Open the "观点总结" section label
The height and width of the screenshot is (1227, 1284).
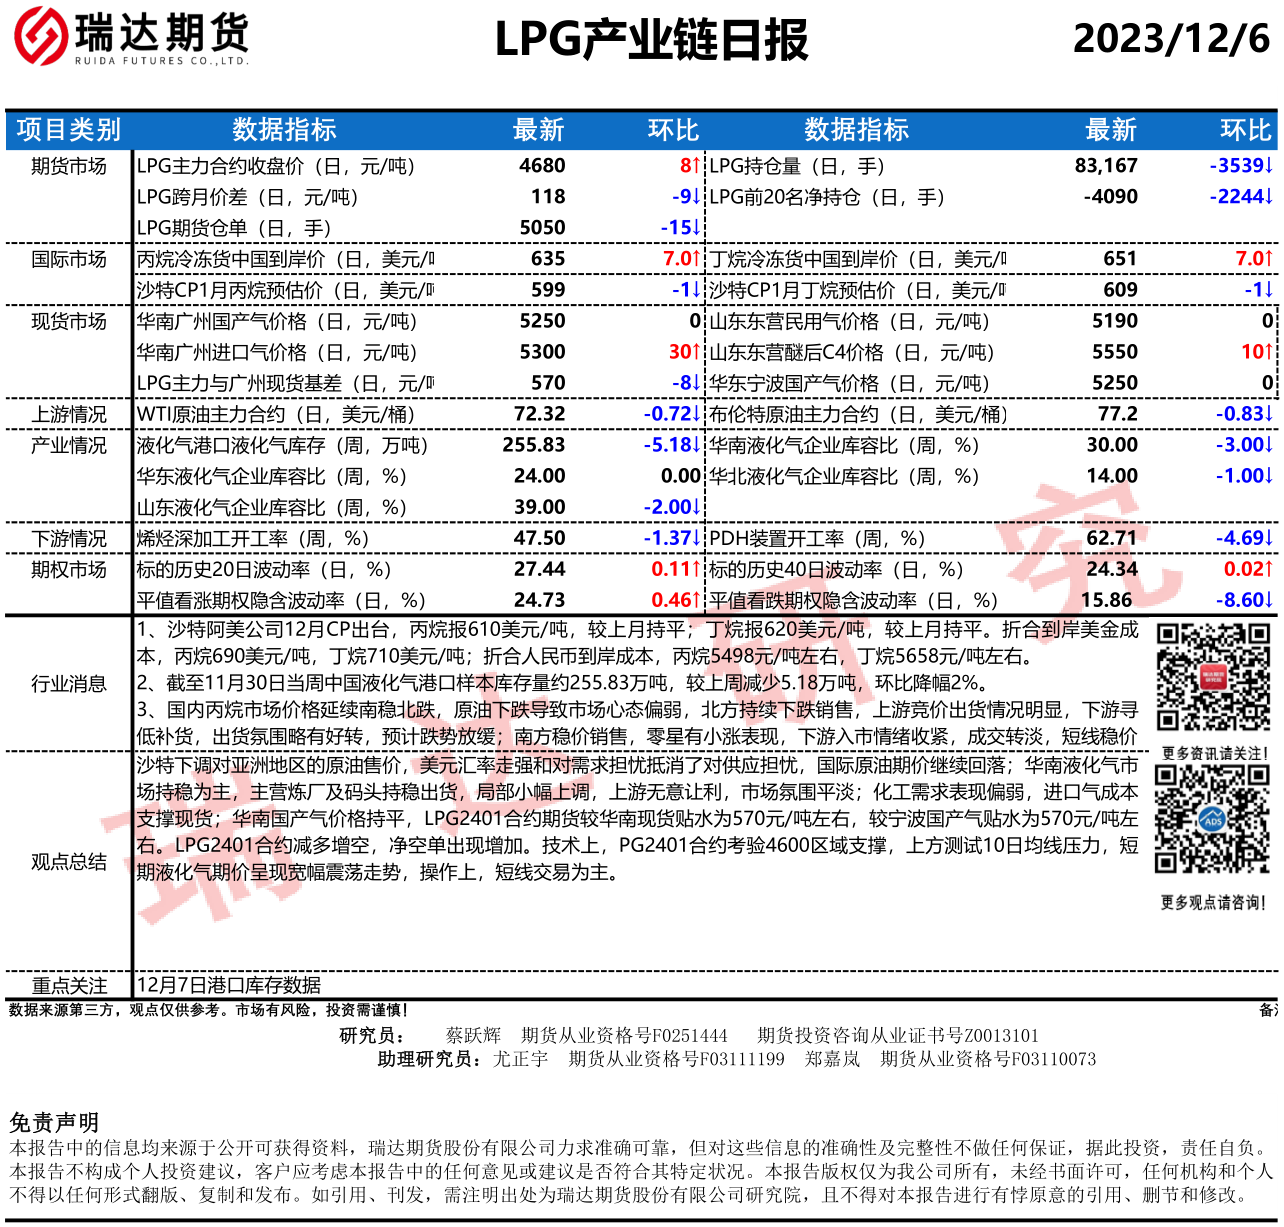(69, 862)
